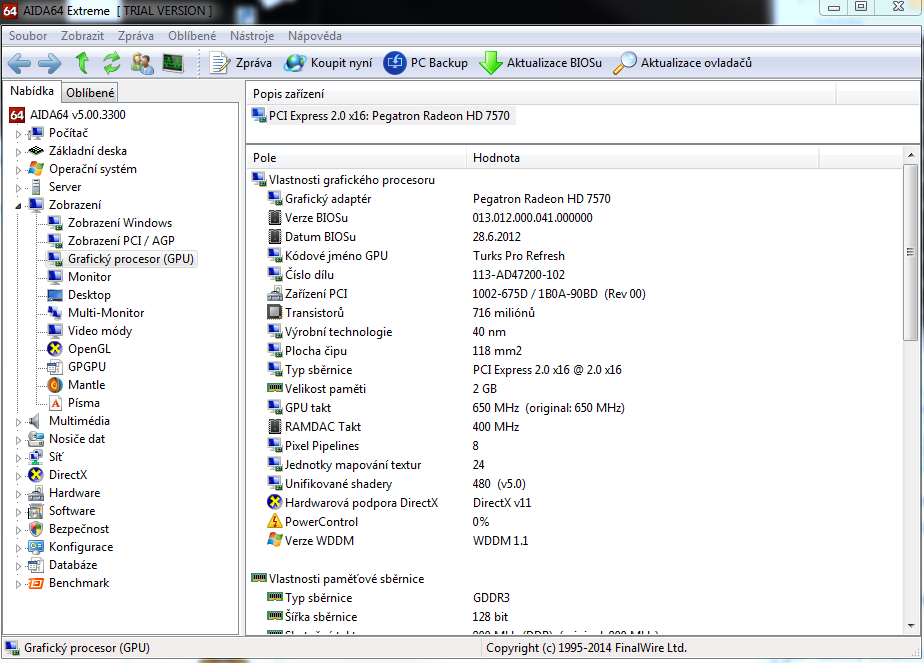
Task: Select OpenGL in the sidebar tree
Action: pos(89,349)
